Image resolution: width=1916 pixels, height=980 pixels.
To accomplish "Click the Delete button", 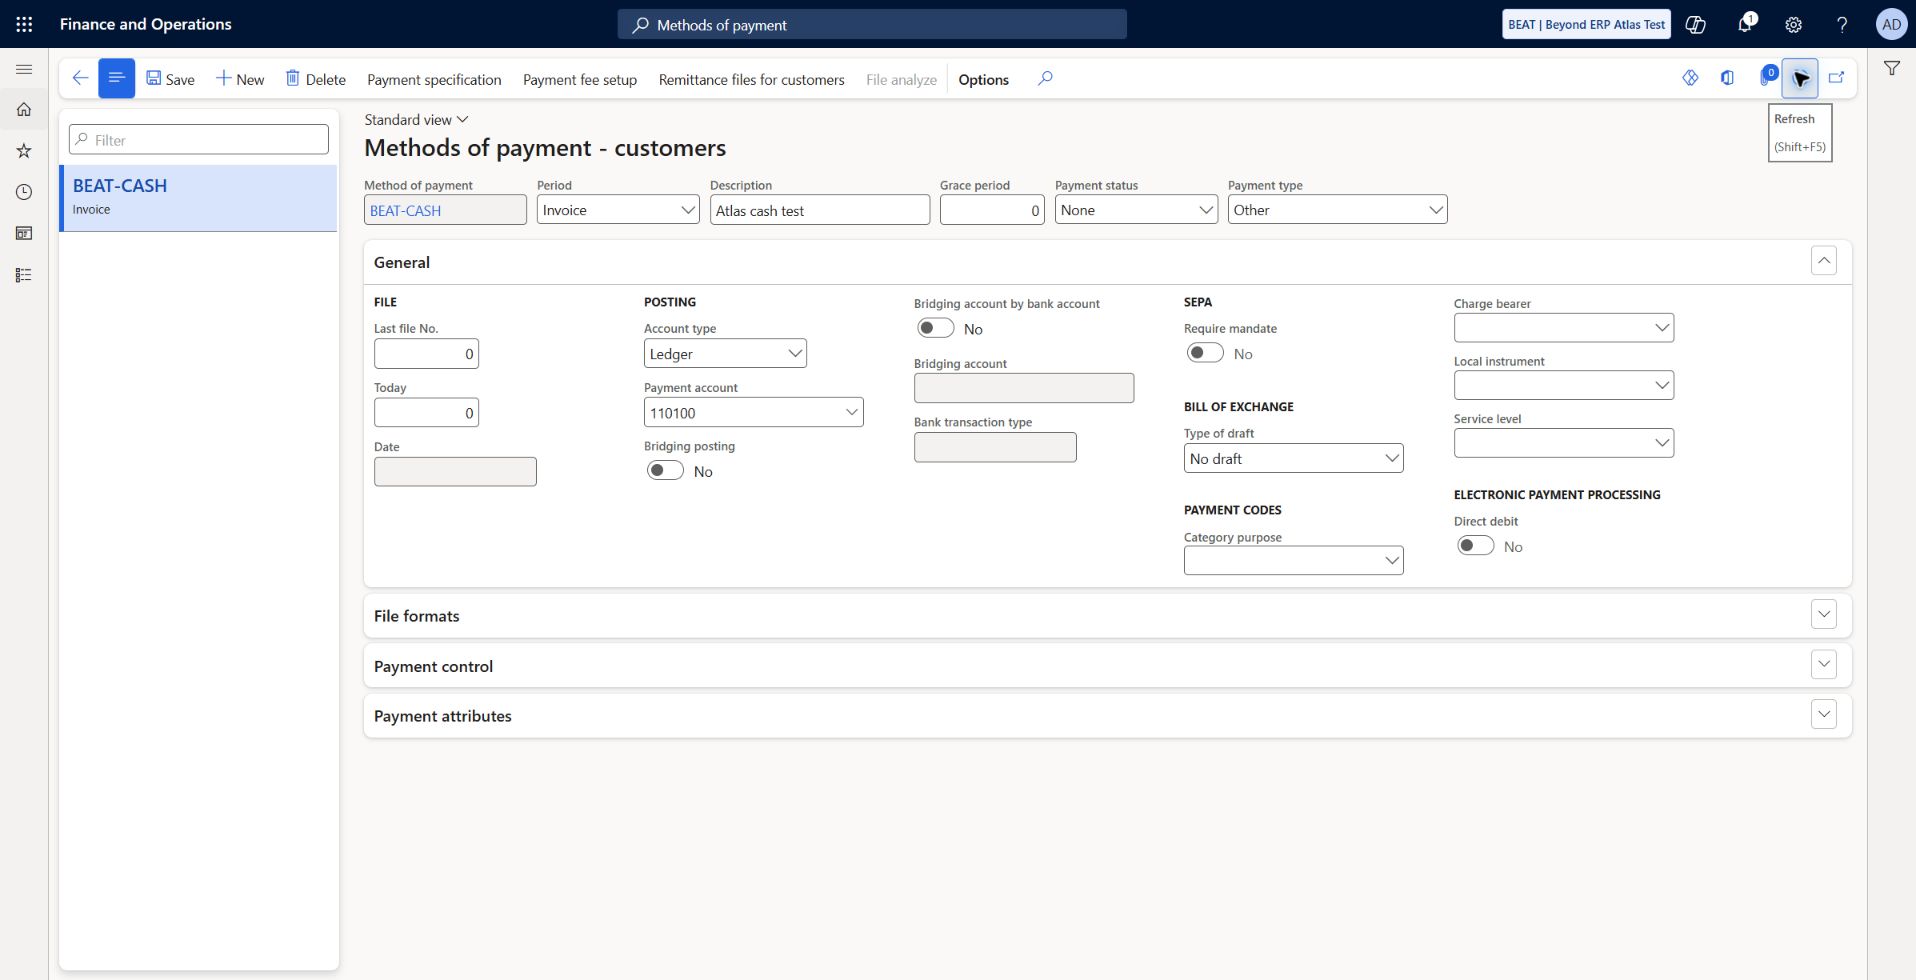I will click(316, 79).
